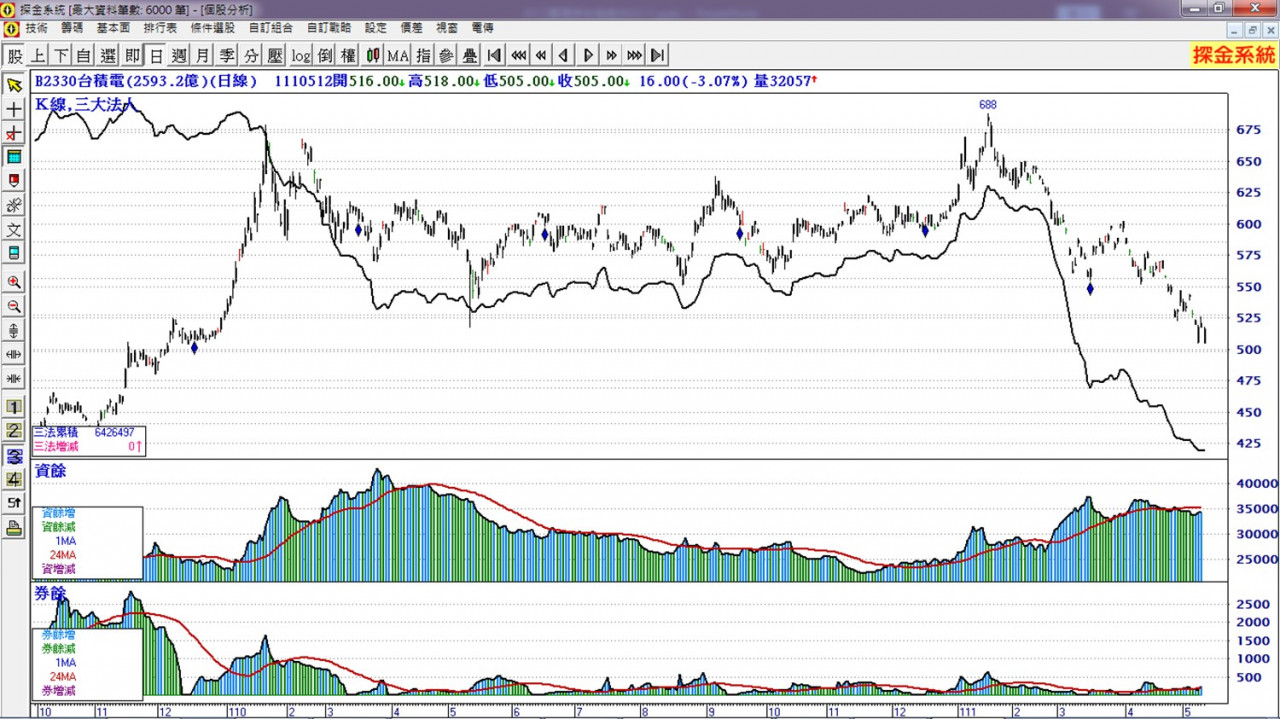Click the zoom out magnifier icon
The image size is (1280, 719).
14,307
